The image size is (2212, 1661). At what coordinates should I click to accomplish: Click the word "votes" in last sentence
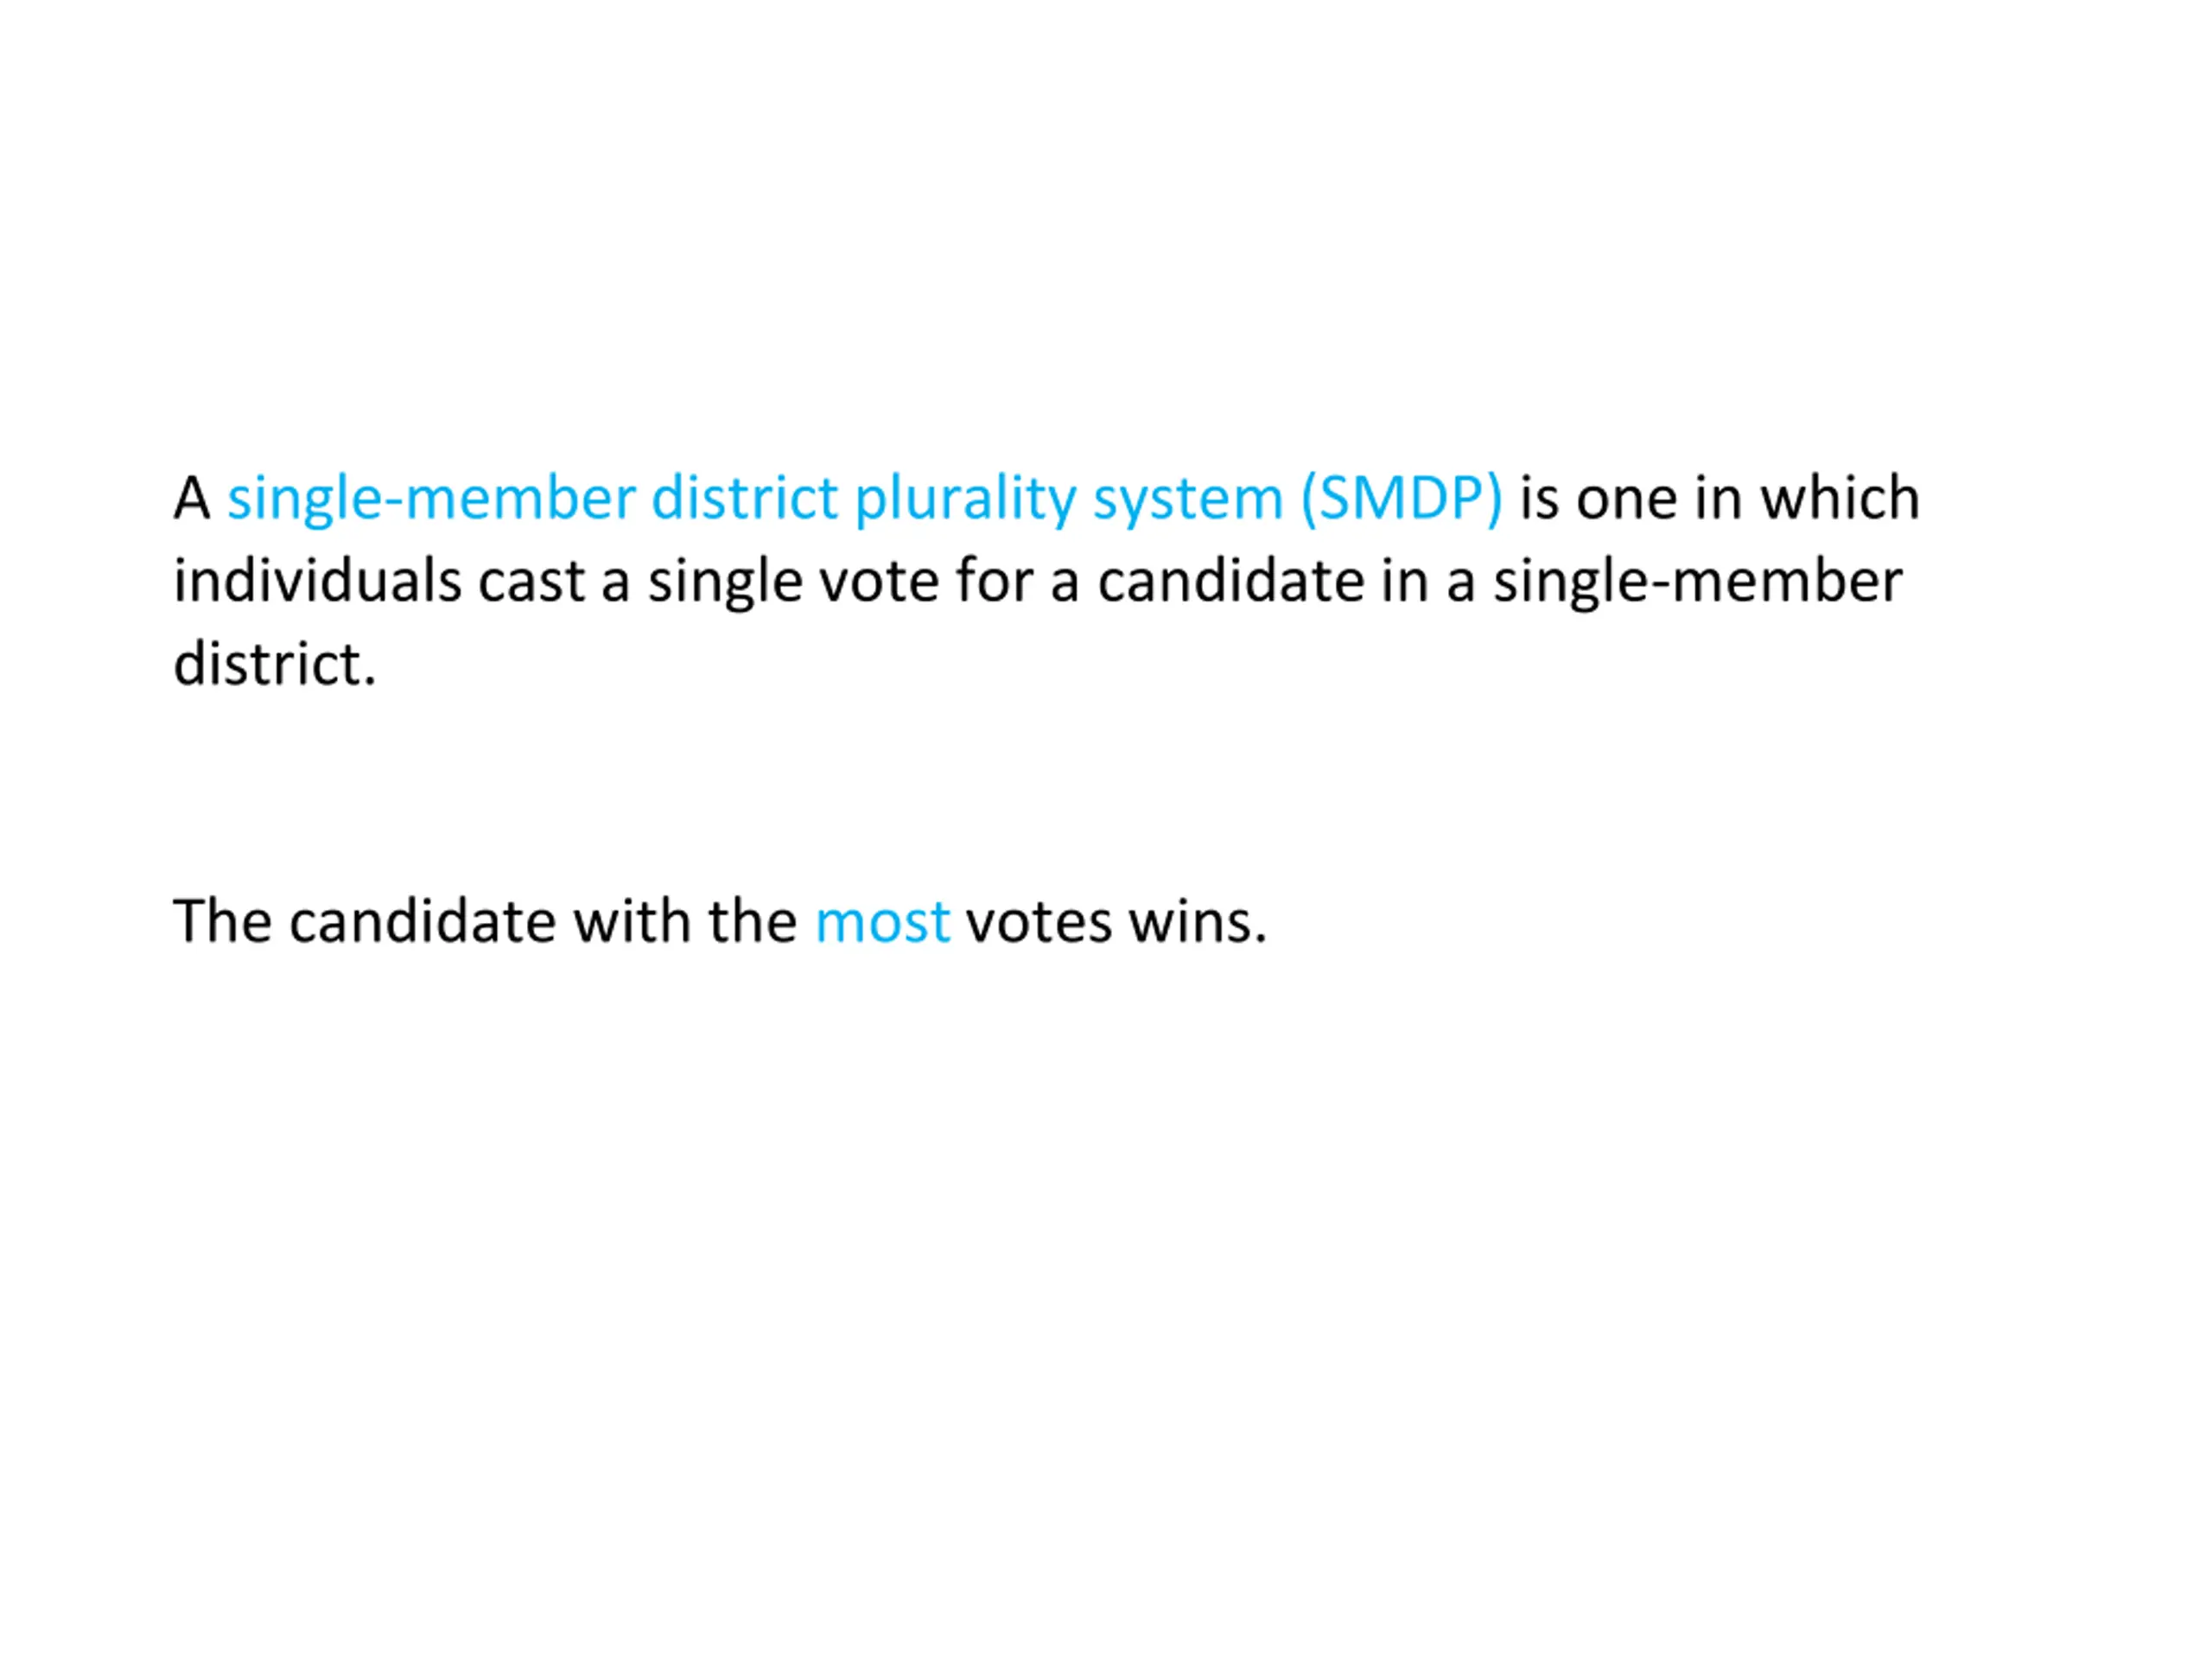[x=1039, y=923]
